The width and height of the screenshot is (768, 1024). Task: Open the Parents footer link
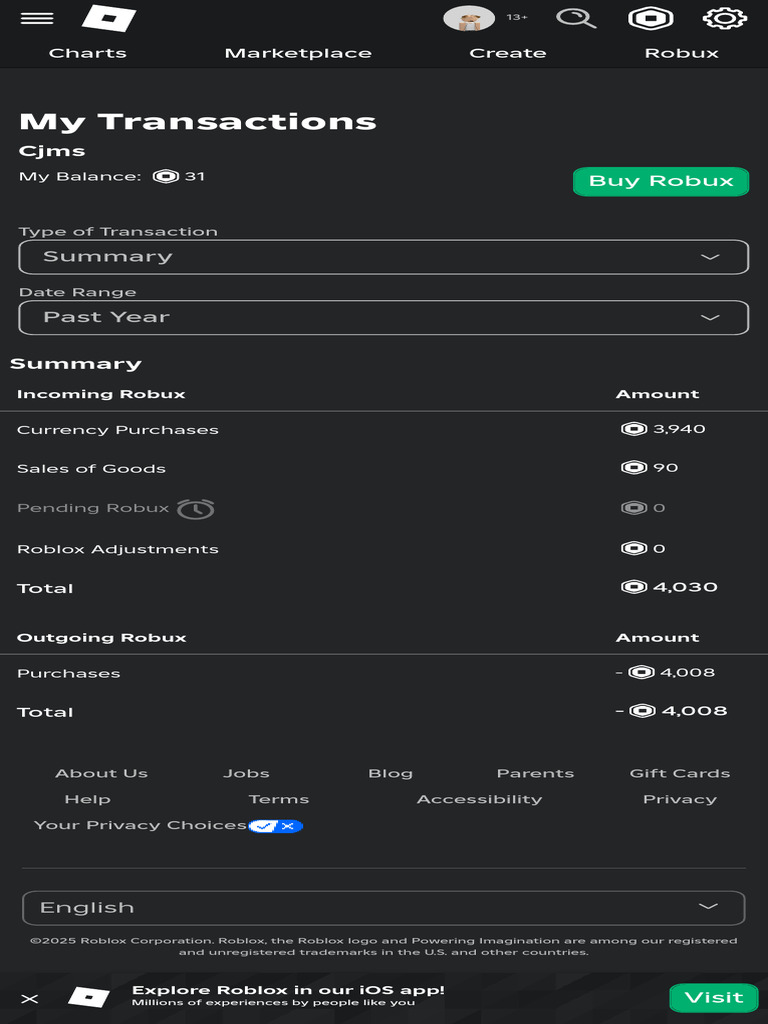[x=536, y=773]
